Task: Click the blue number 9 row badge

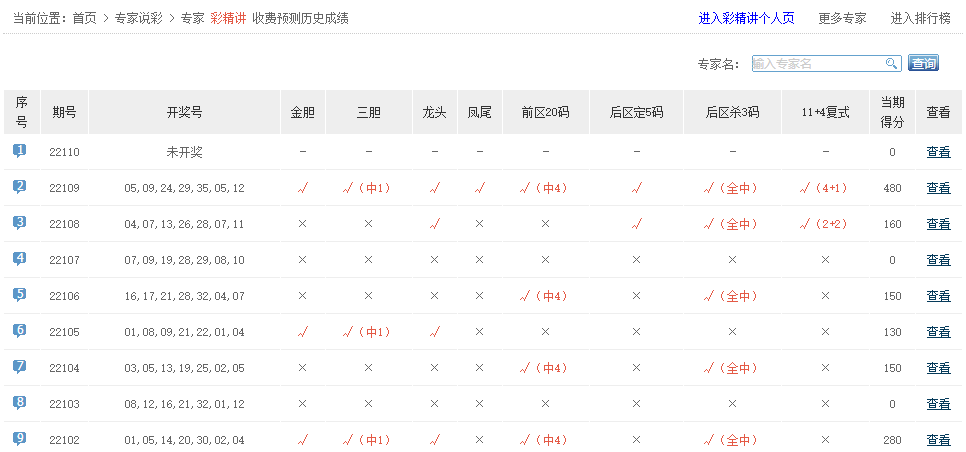Action: point(20,439)
